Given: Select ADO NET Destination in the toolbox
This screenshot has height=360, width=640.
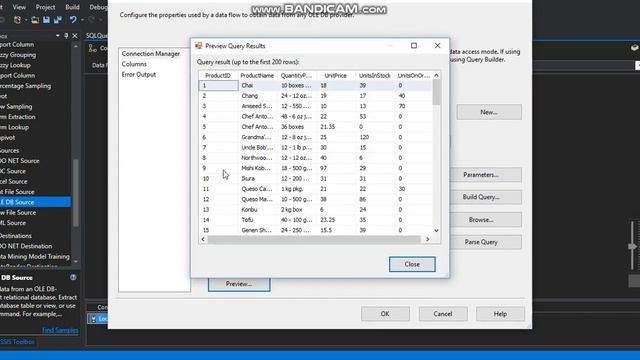Looking at the screenshot, I should click(26, 246).
